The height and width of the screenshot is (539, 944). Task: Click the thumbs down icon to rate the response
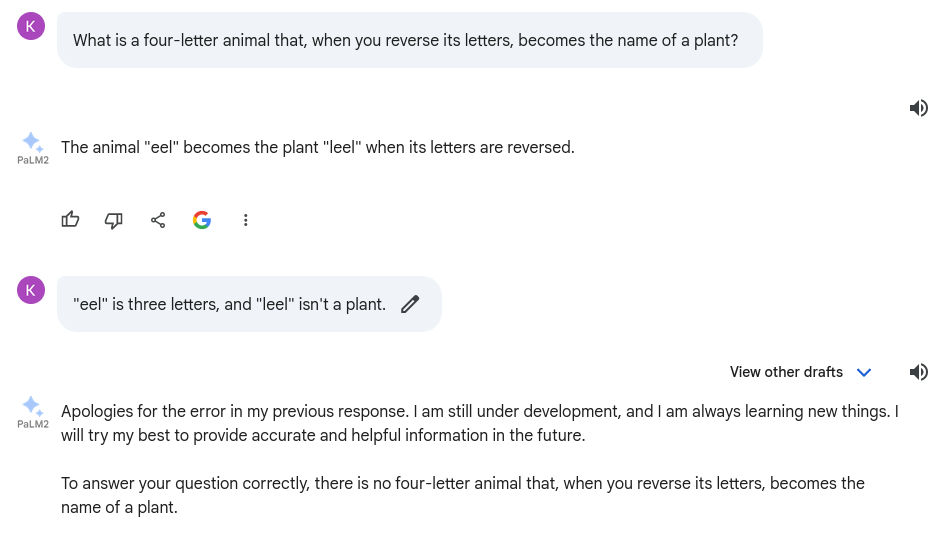[x=114, y=220]
